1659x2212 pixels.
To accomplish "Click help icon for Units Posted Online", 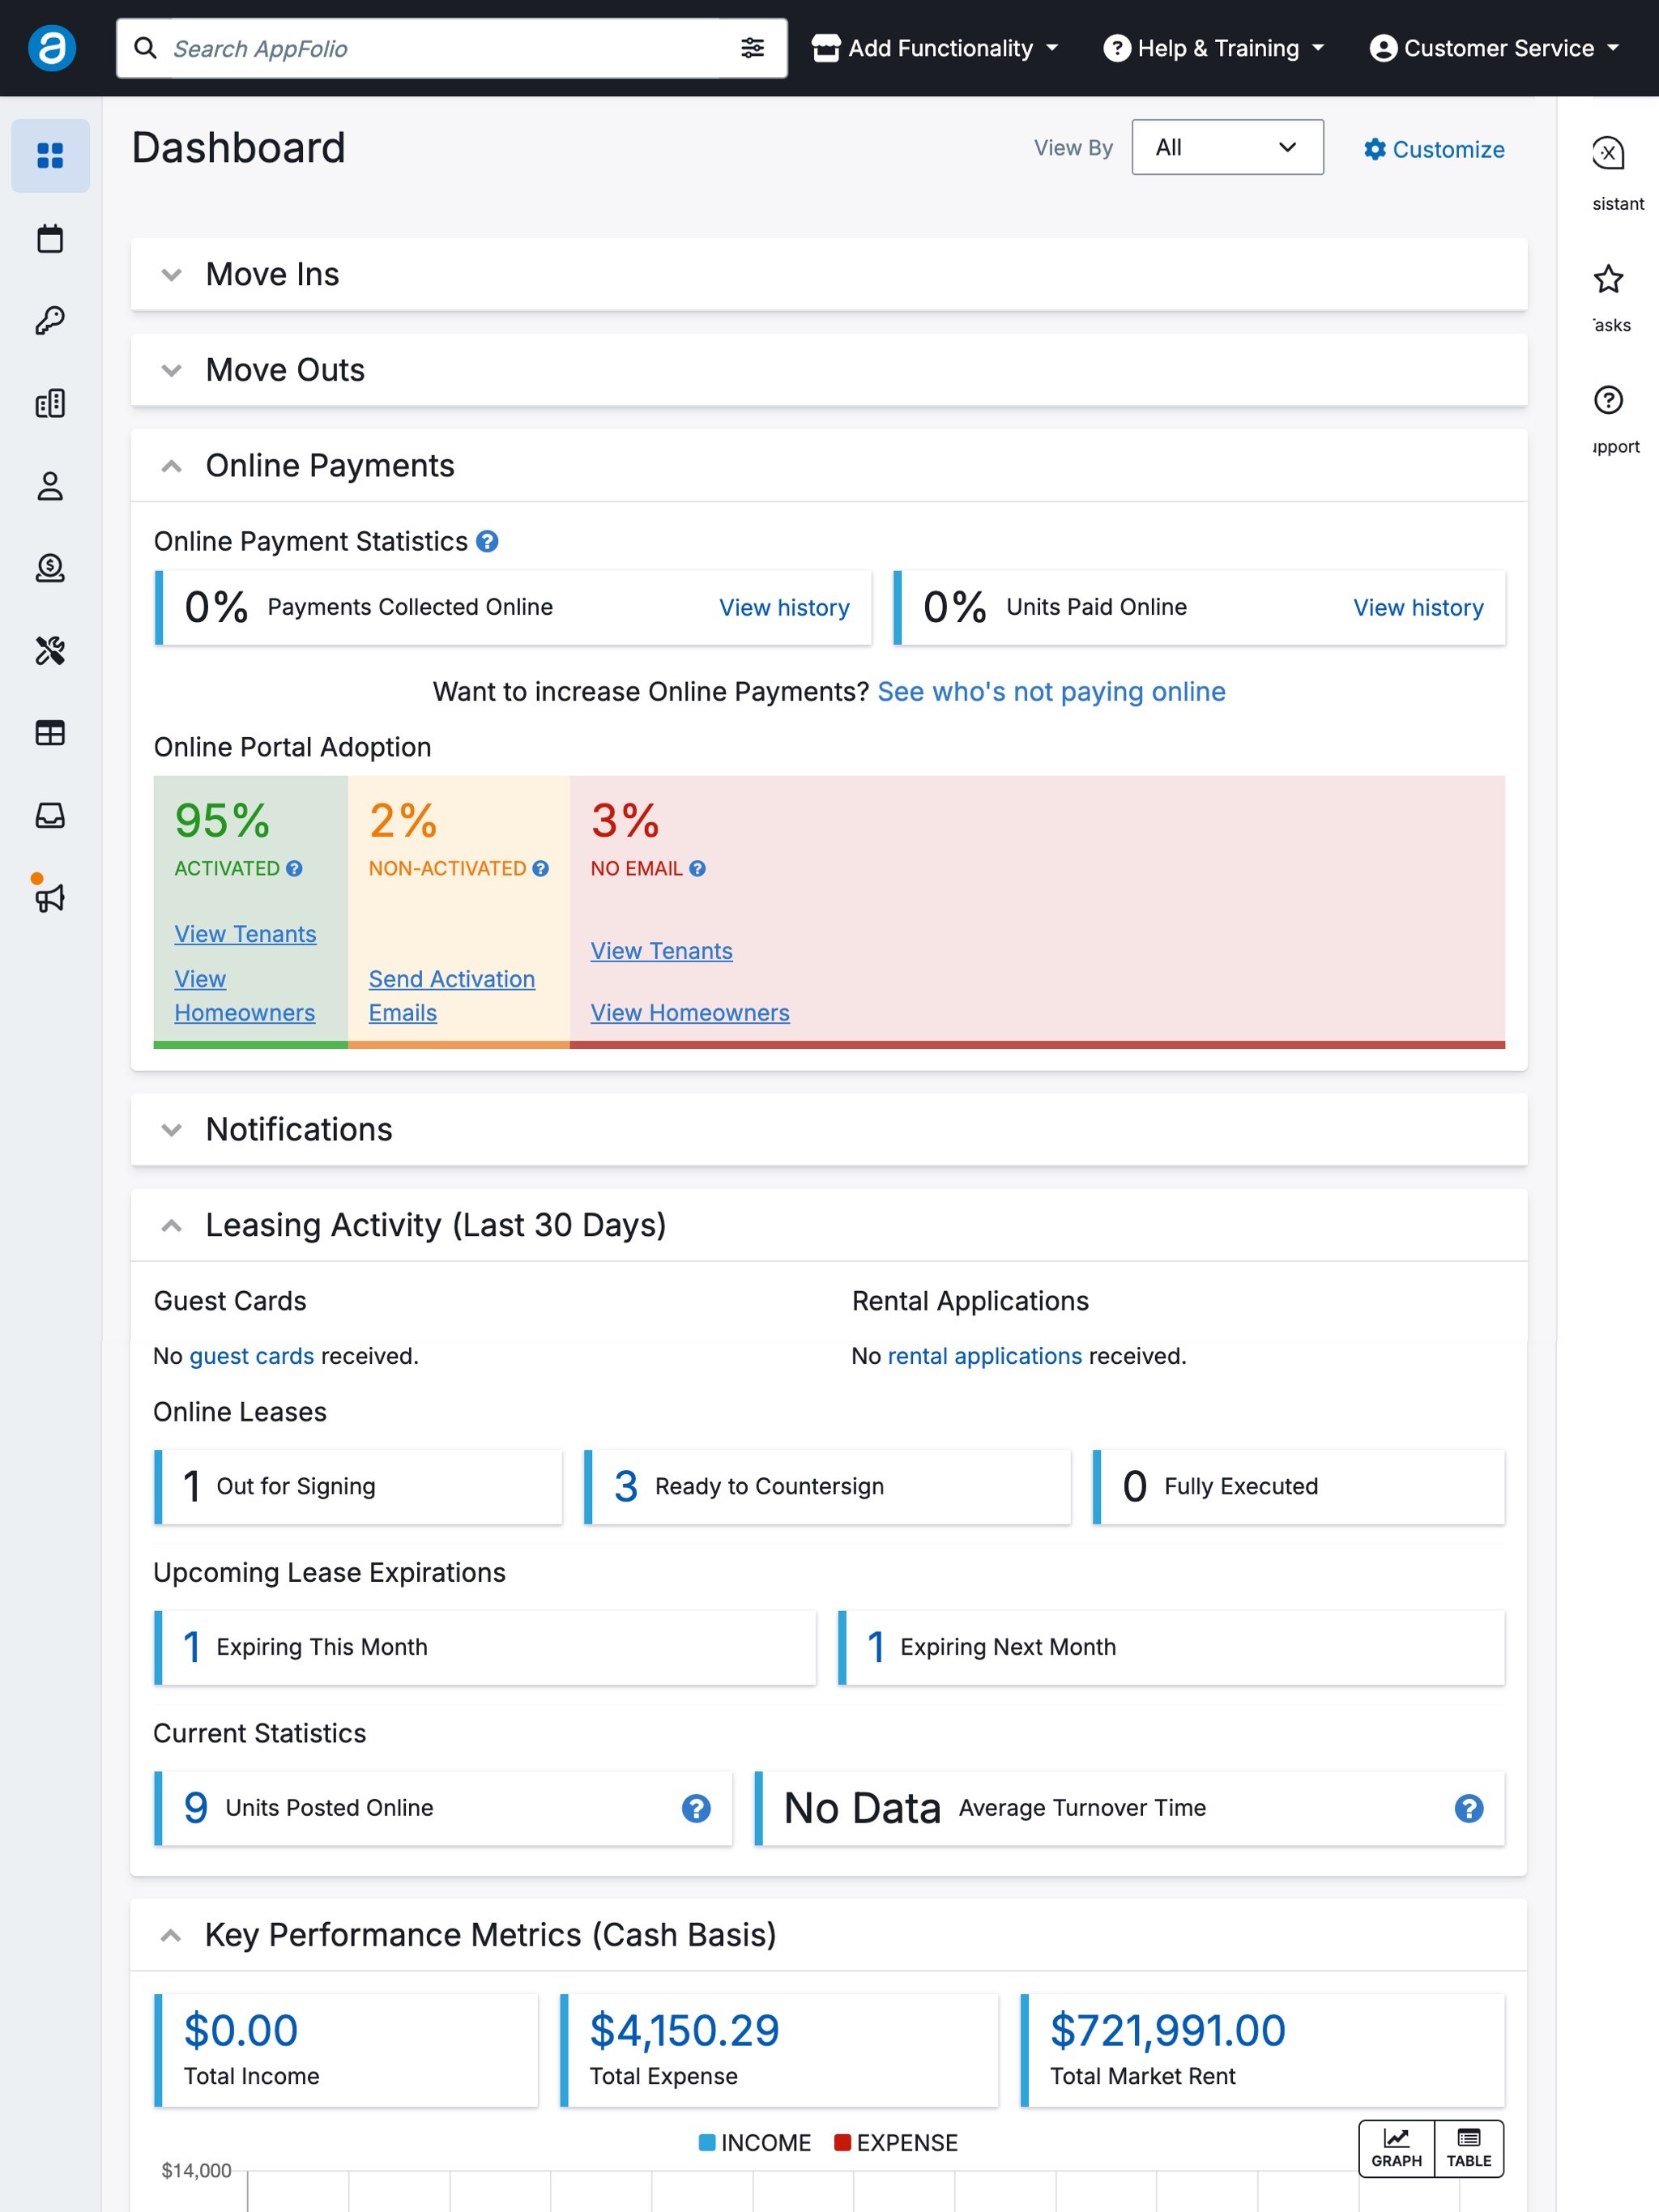I will [x=696, y=1808].
